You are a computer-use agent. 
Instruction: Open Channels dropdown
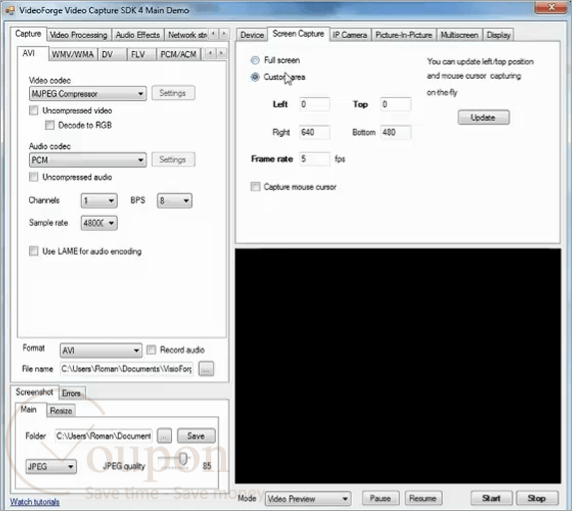tap(99, 201)
